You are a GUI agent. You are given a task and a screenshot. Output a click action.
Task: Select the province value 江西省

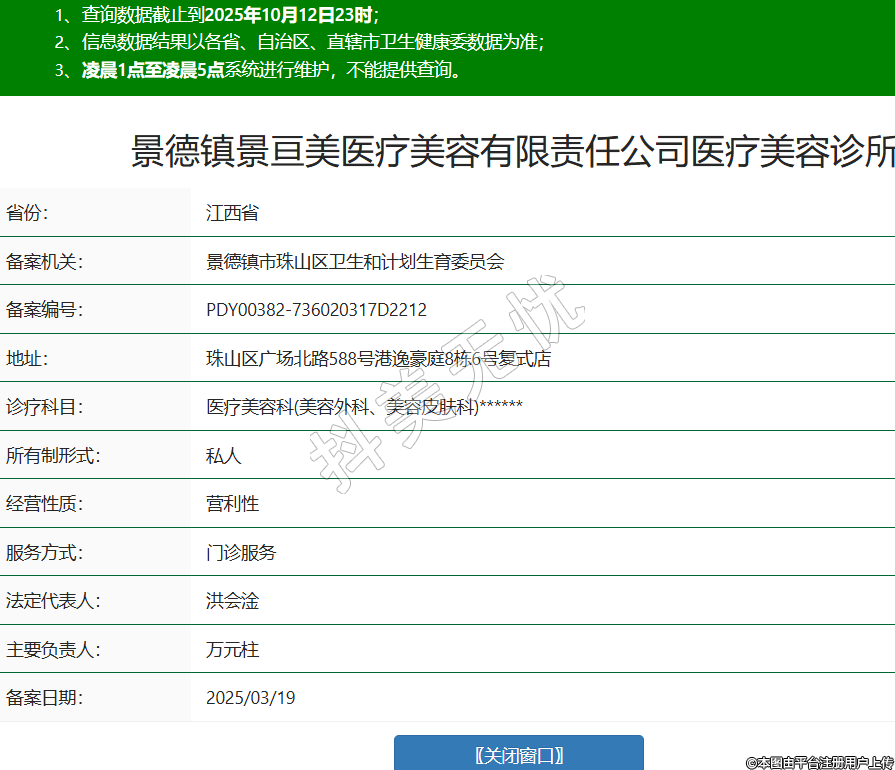tap(232, 213)
